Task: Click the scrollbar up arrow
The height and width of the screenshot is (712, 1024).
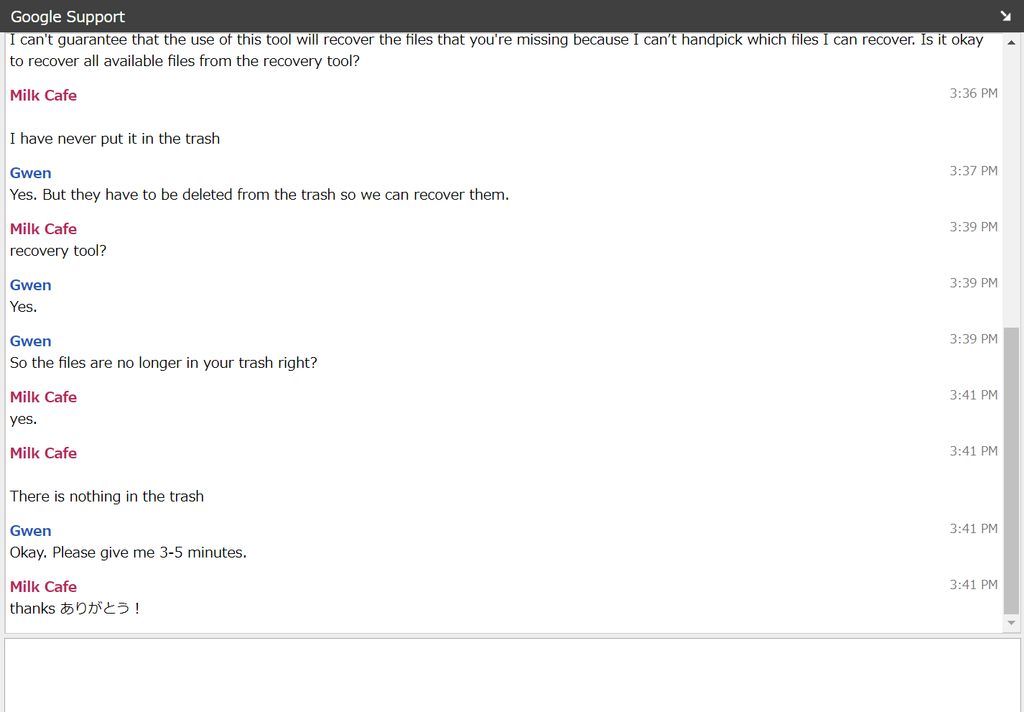Action: (x=1011, y=42)
